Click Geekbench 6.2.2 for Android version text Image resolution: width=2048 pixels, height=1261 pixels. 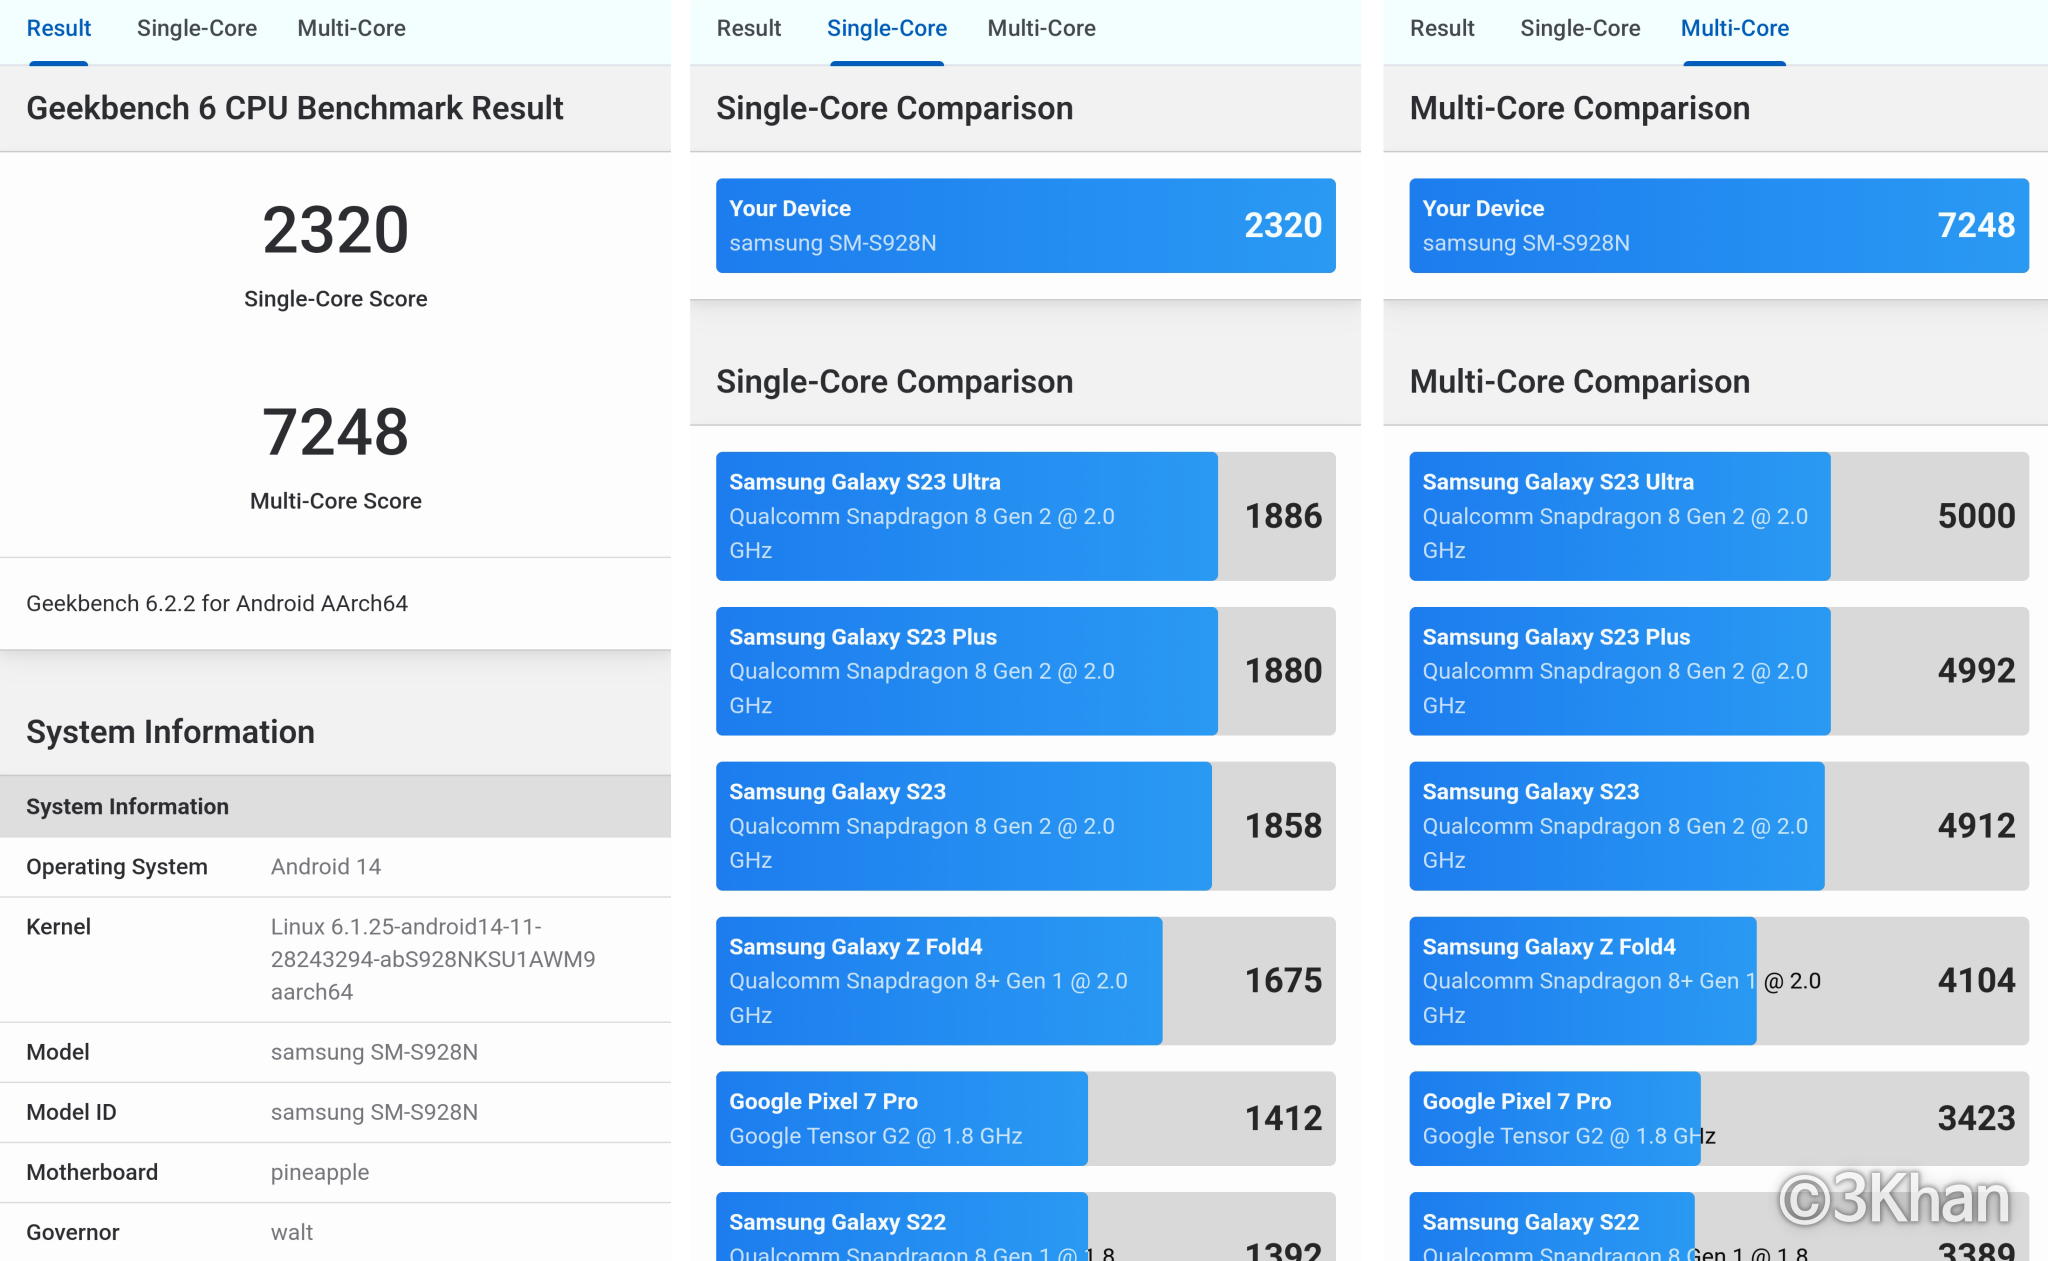217,604
